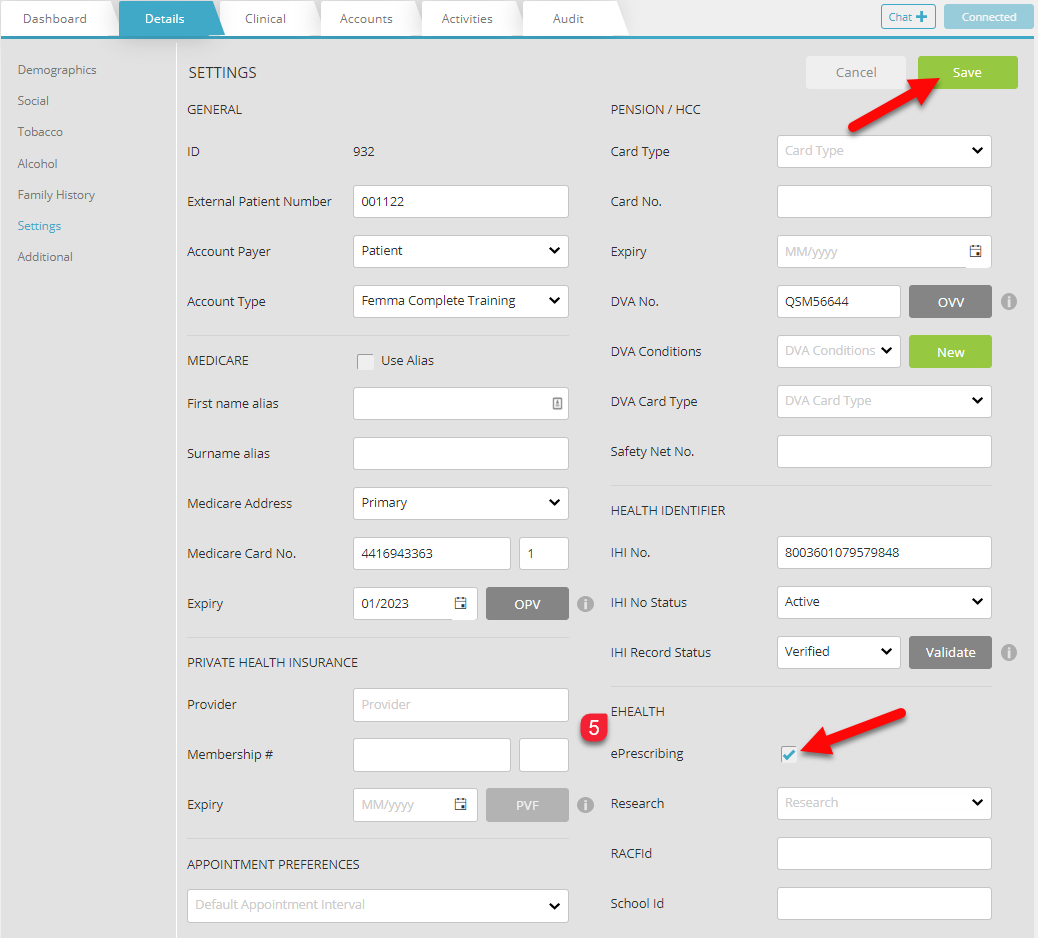Click contact icon in First name alias field
Image resolution: width=1038 pixels, height=938 pixels.
coord(557,403)
